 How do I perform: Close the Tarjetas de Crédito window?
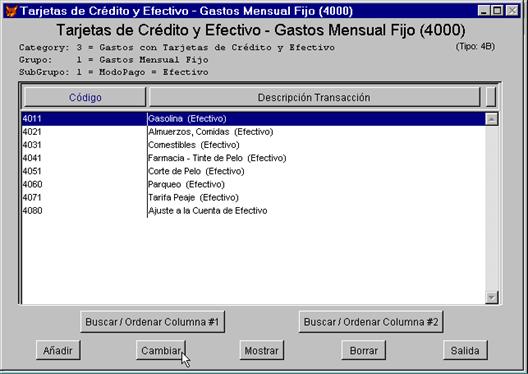click(x=512, y=11)
